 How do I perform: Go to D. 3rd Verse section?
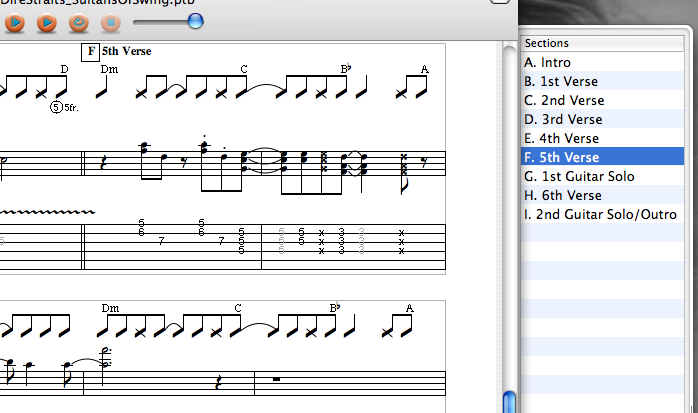pyautogui.click(x=602, y=119)
